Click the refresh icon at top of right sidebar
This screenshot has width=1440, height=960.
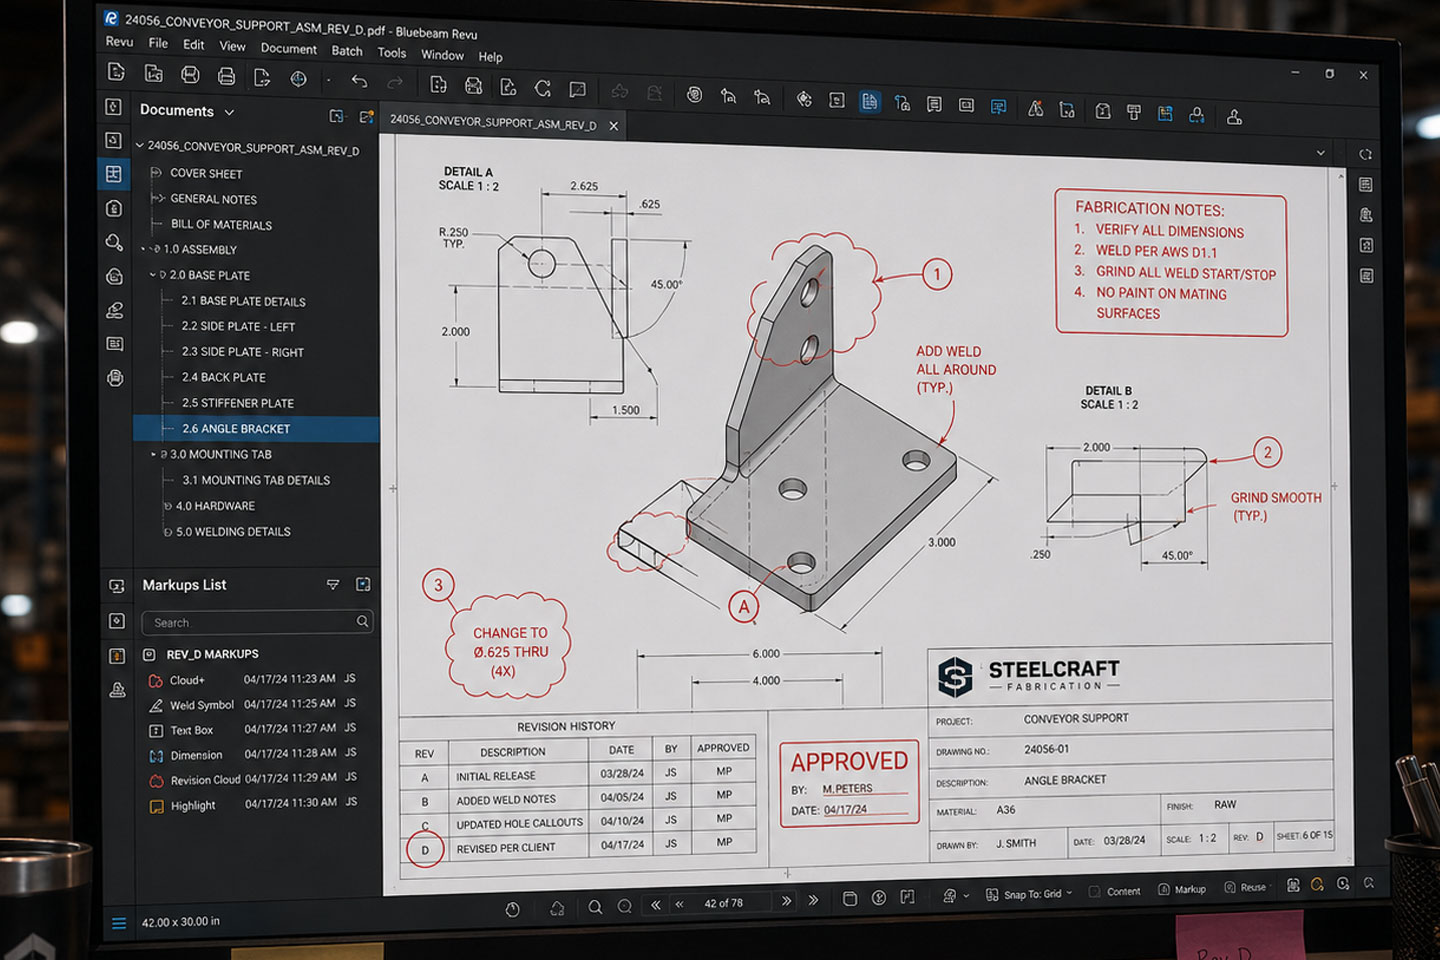(1365, 155)
